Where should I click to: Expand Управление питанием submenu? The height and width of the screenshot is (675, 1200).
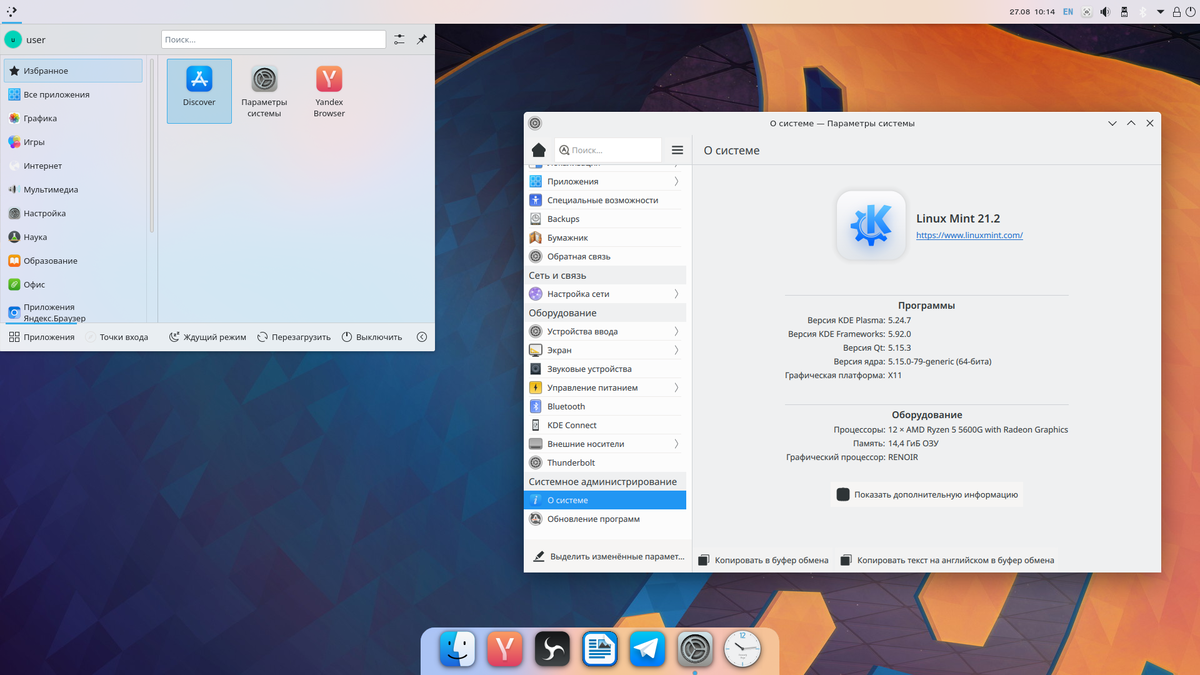676,387
